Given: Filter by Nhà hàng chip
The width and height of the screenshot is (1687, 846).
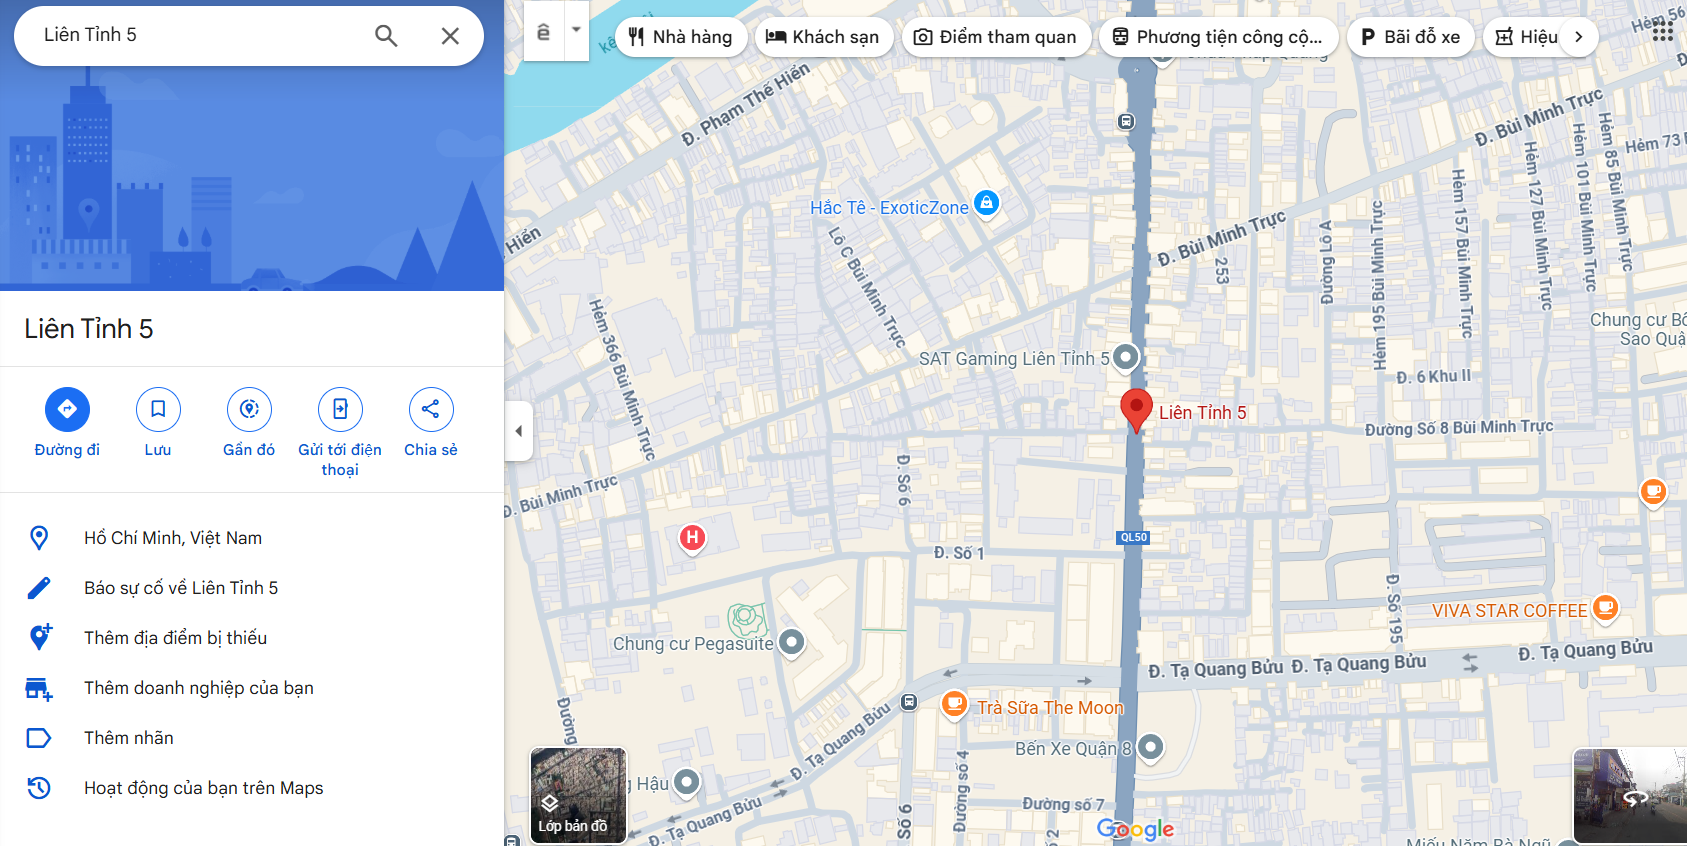Looking at the screenshot, I should (680, 37).
